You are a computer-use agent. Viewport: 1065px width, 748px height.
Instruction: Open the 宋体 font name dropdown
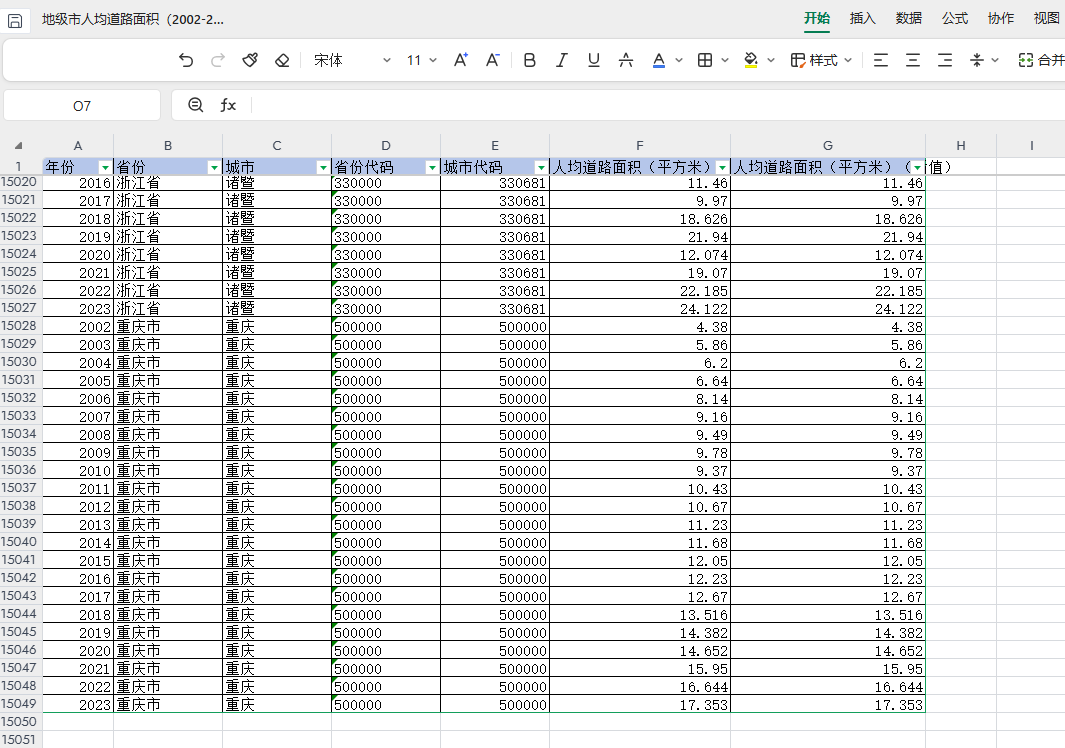coord(352,60)
